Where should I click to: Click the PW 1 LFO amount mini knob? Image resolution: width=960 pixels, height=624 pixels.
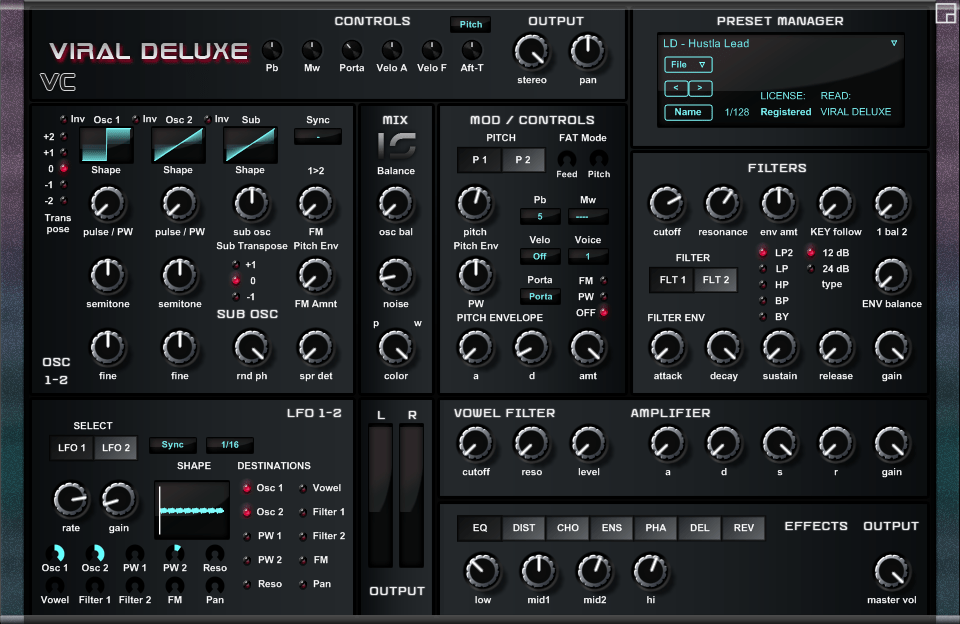[135, 553]
